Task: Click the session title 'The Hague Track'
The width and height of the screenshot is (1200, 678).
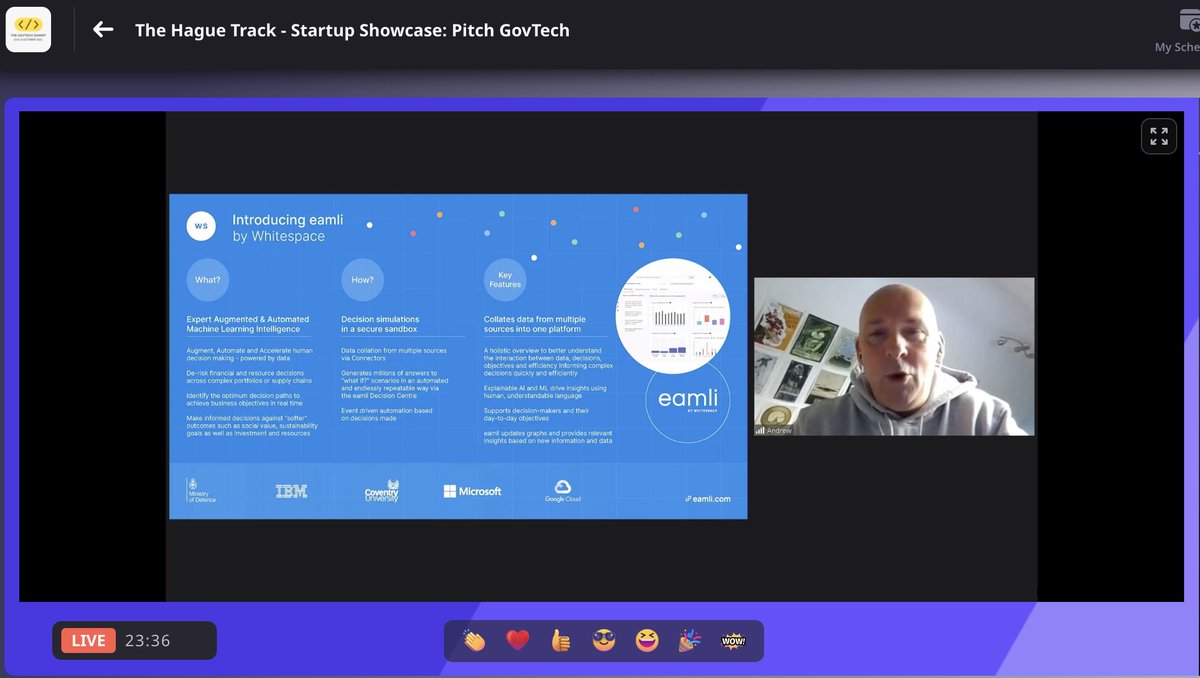Action: coord(352,30)
